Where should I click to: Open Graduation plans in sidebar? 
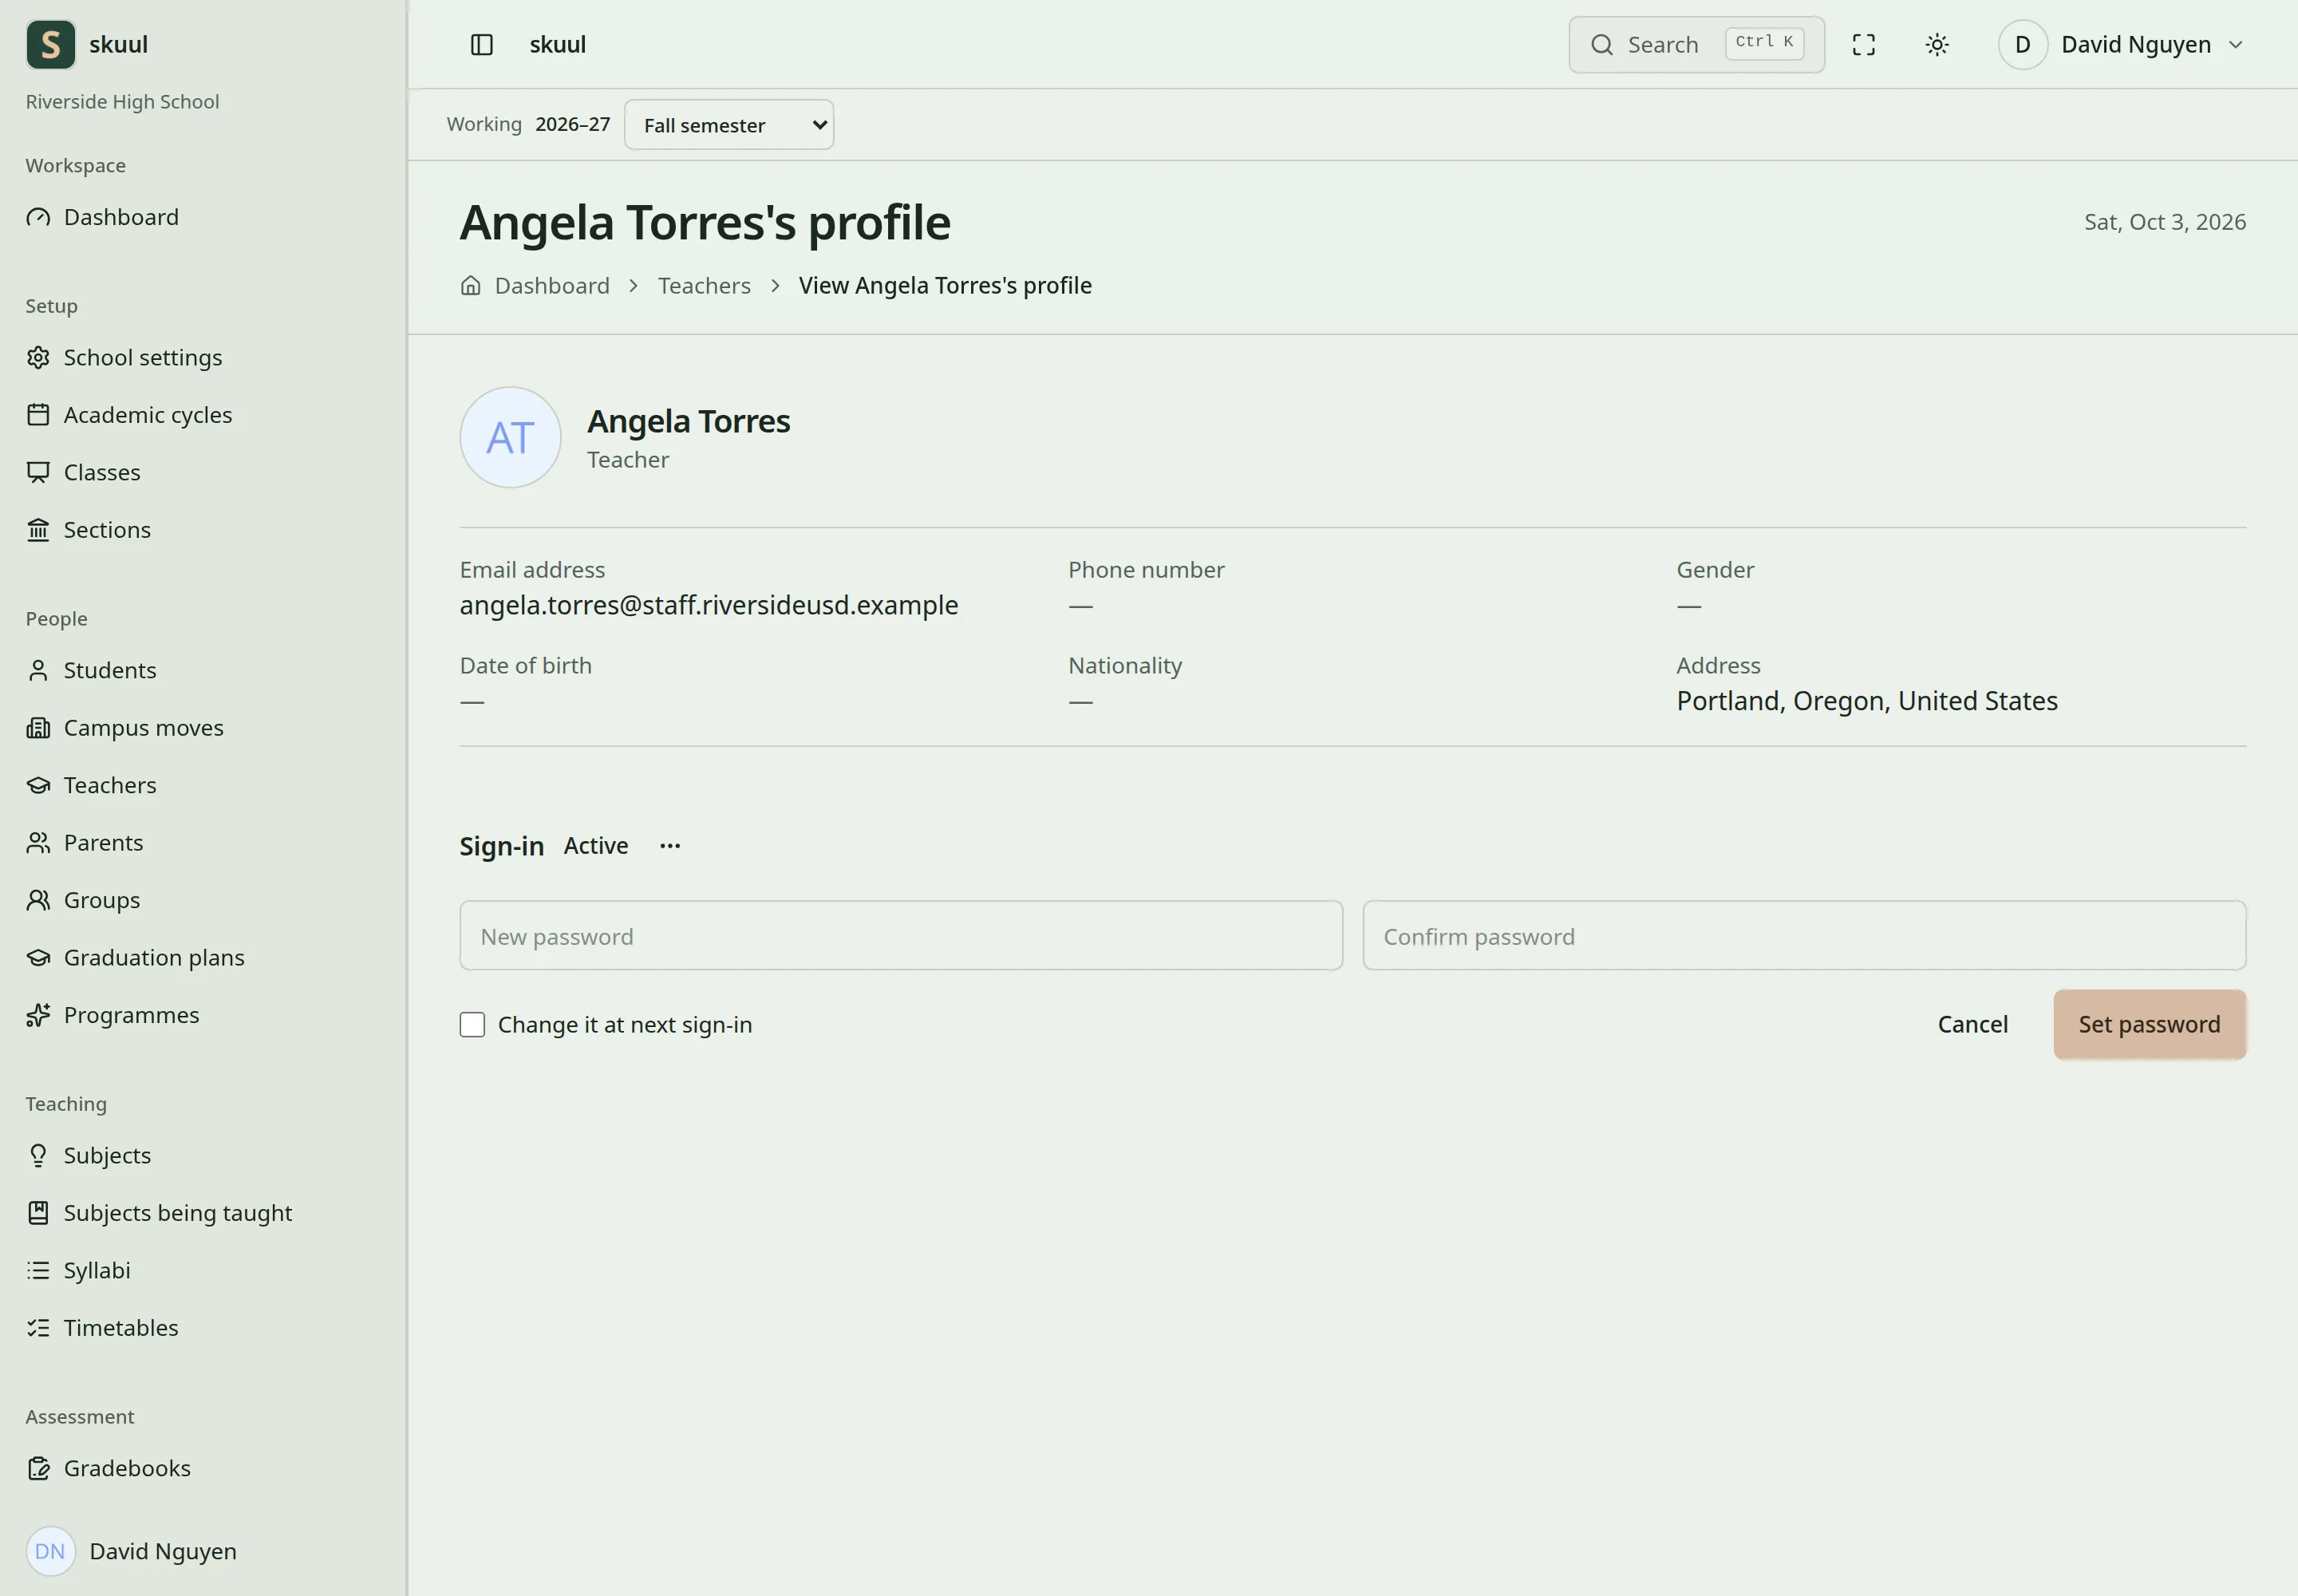(x=154, y=958)
